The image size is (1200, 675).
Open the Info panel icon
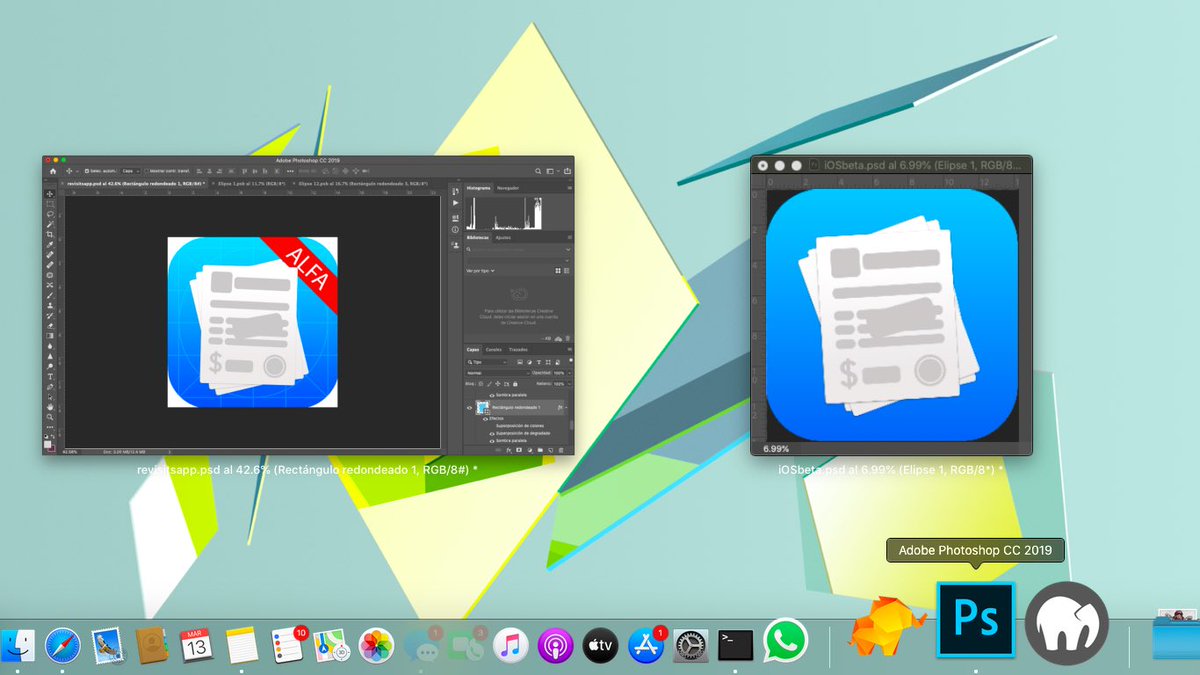(455, 230)
